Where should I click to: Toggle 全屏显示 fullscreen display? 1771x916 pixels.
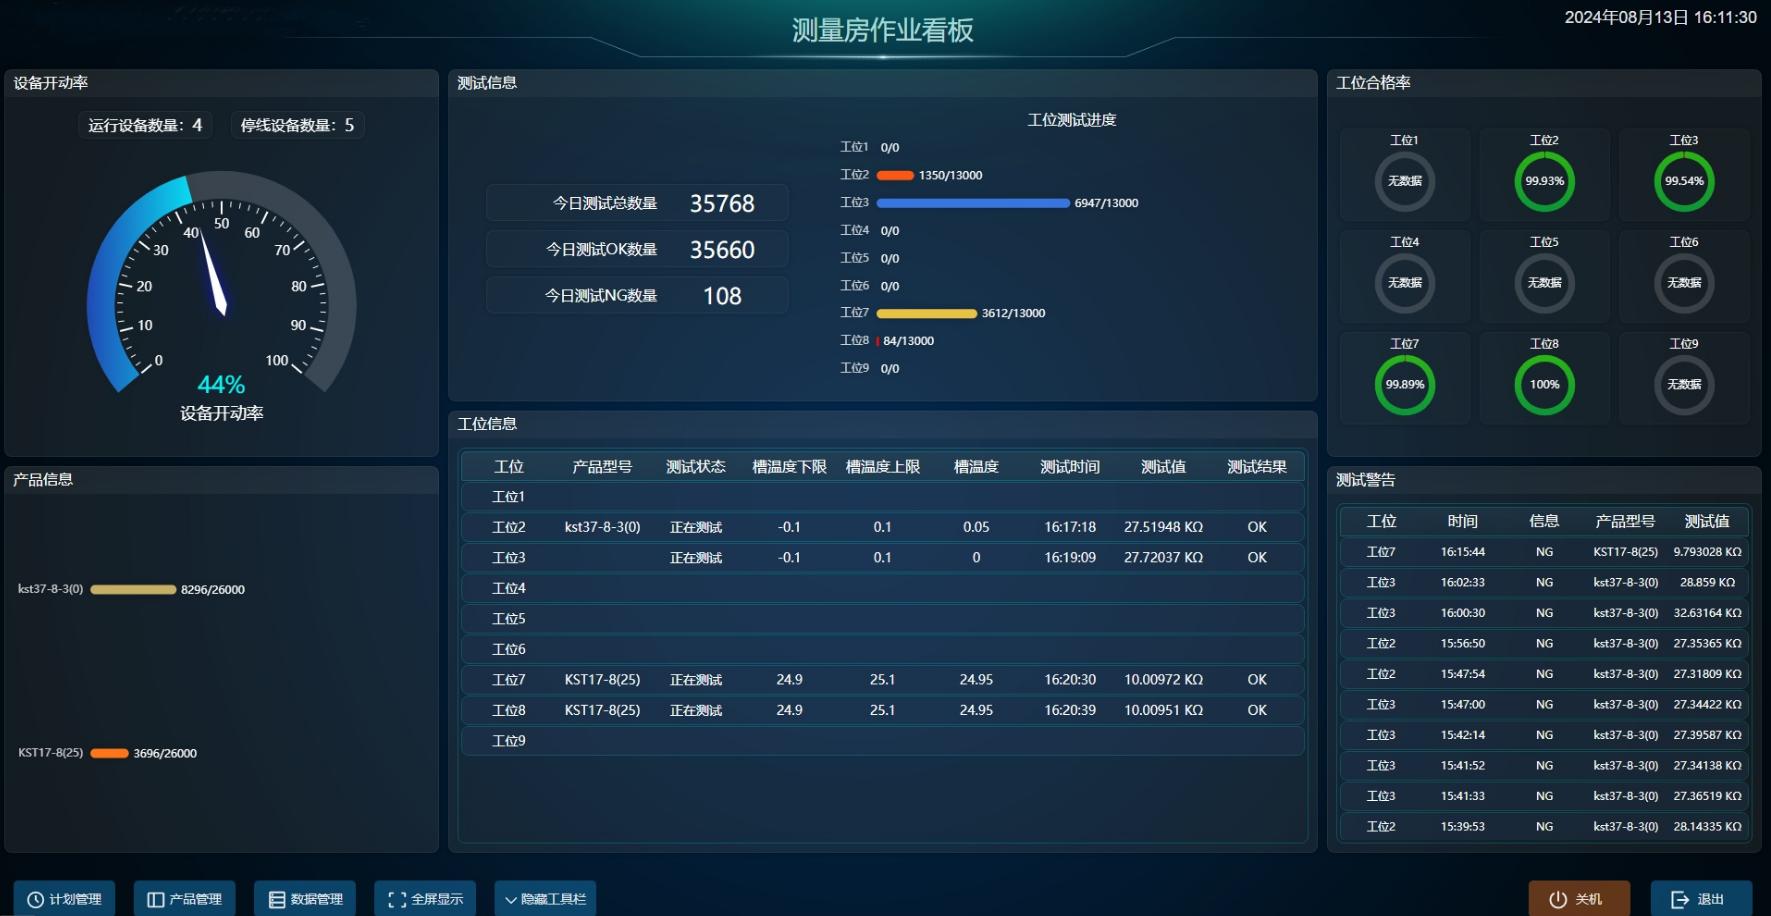click(x=425, y=899)
